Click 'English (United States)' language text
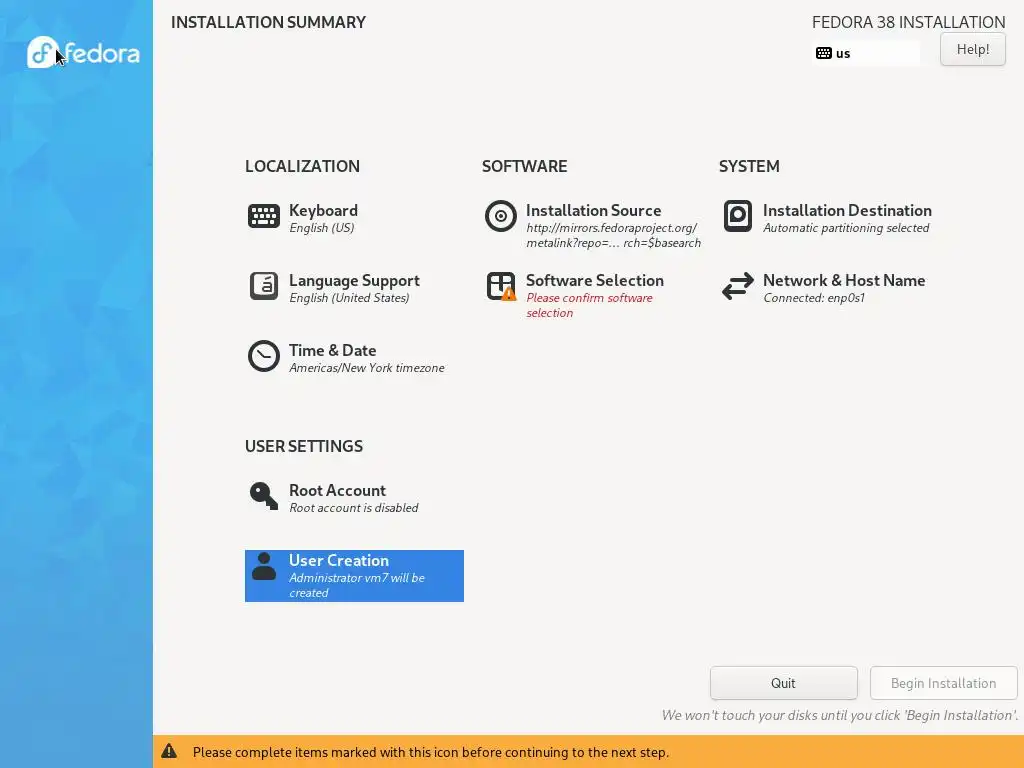Image resolution: width=1024 pixels, height=768 pixels. click(x=349, y=298)
